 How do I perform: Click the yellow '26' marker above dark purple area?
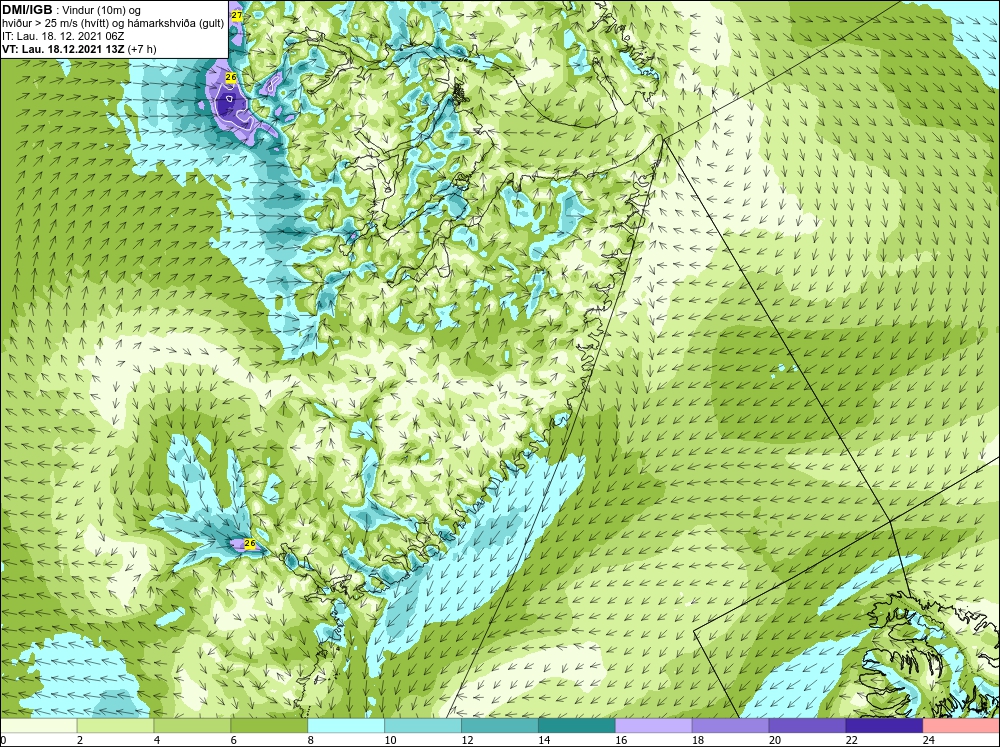click(x=231, y=77)
